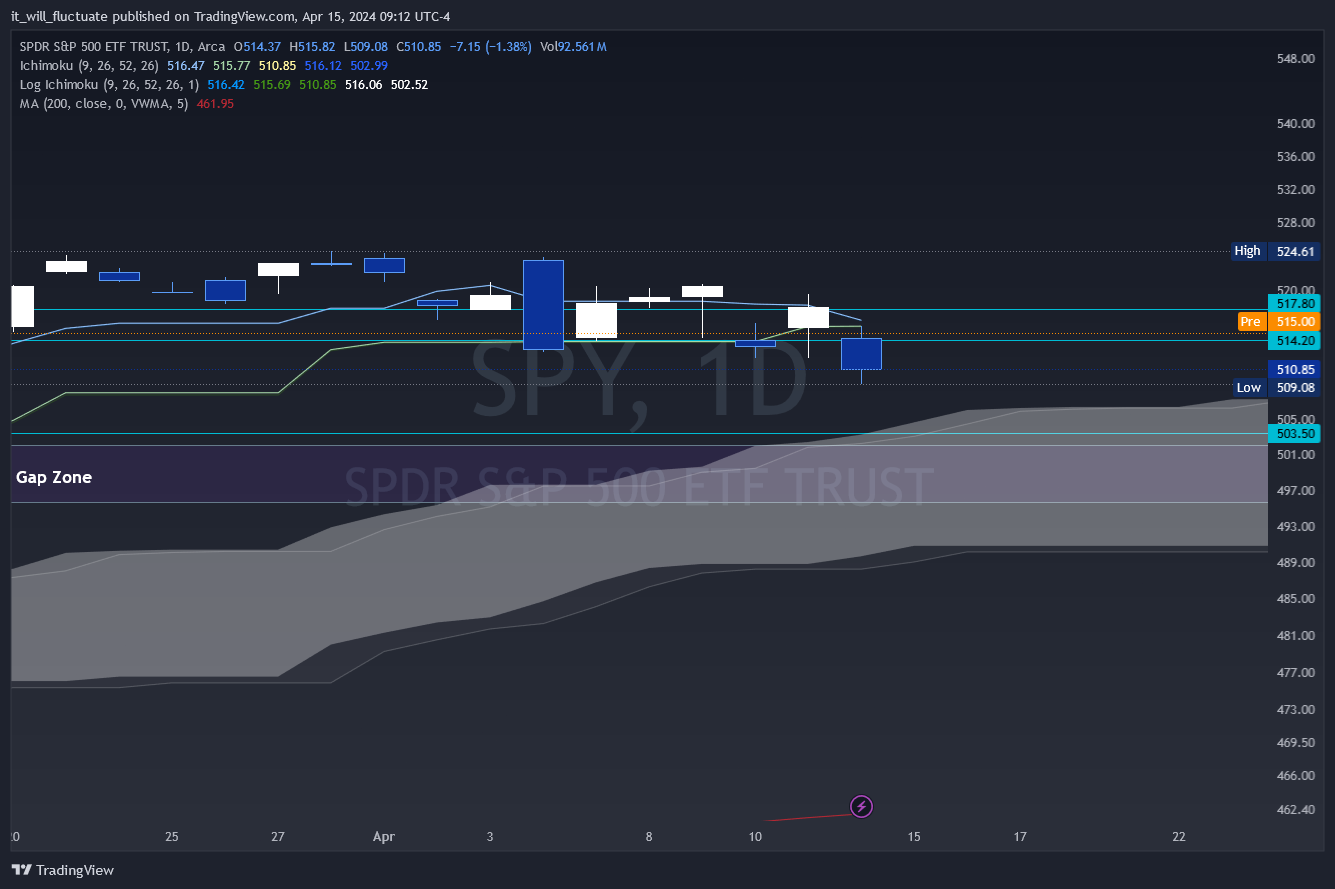
Task: Click the 497.00 price axis label
Action: coord(1295,490)
